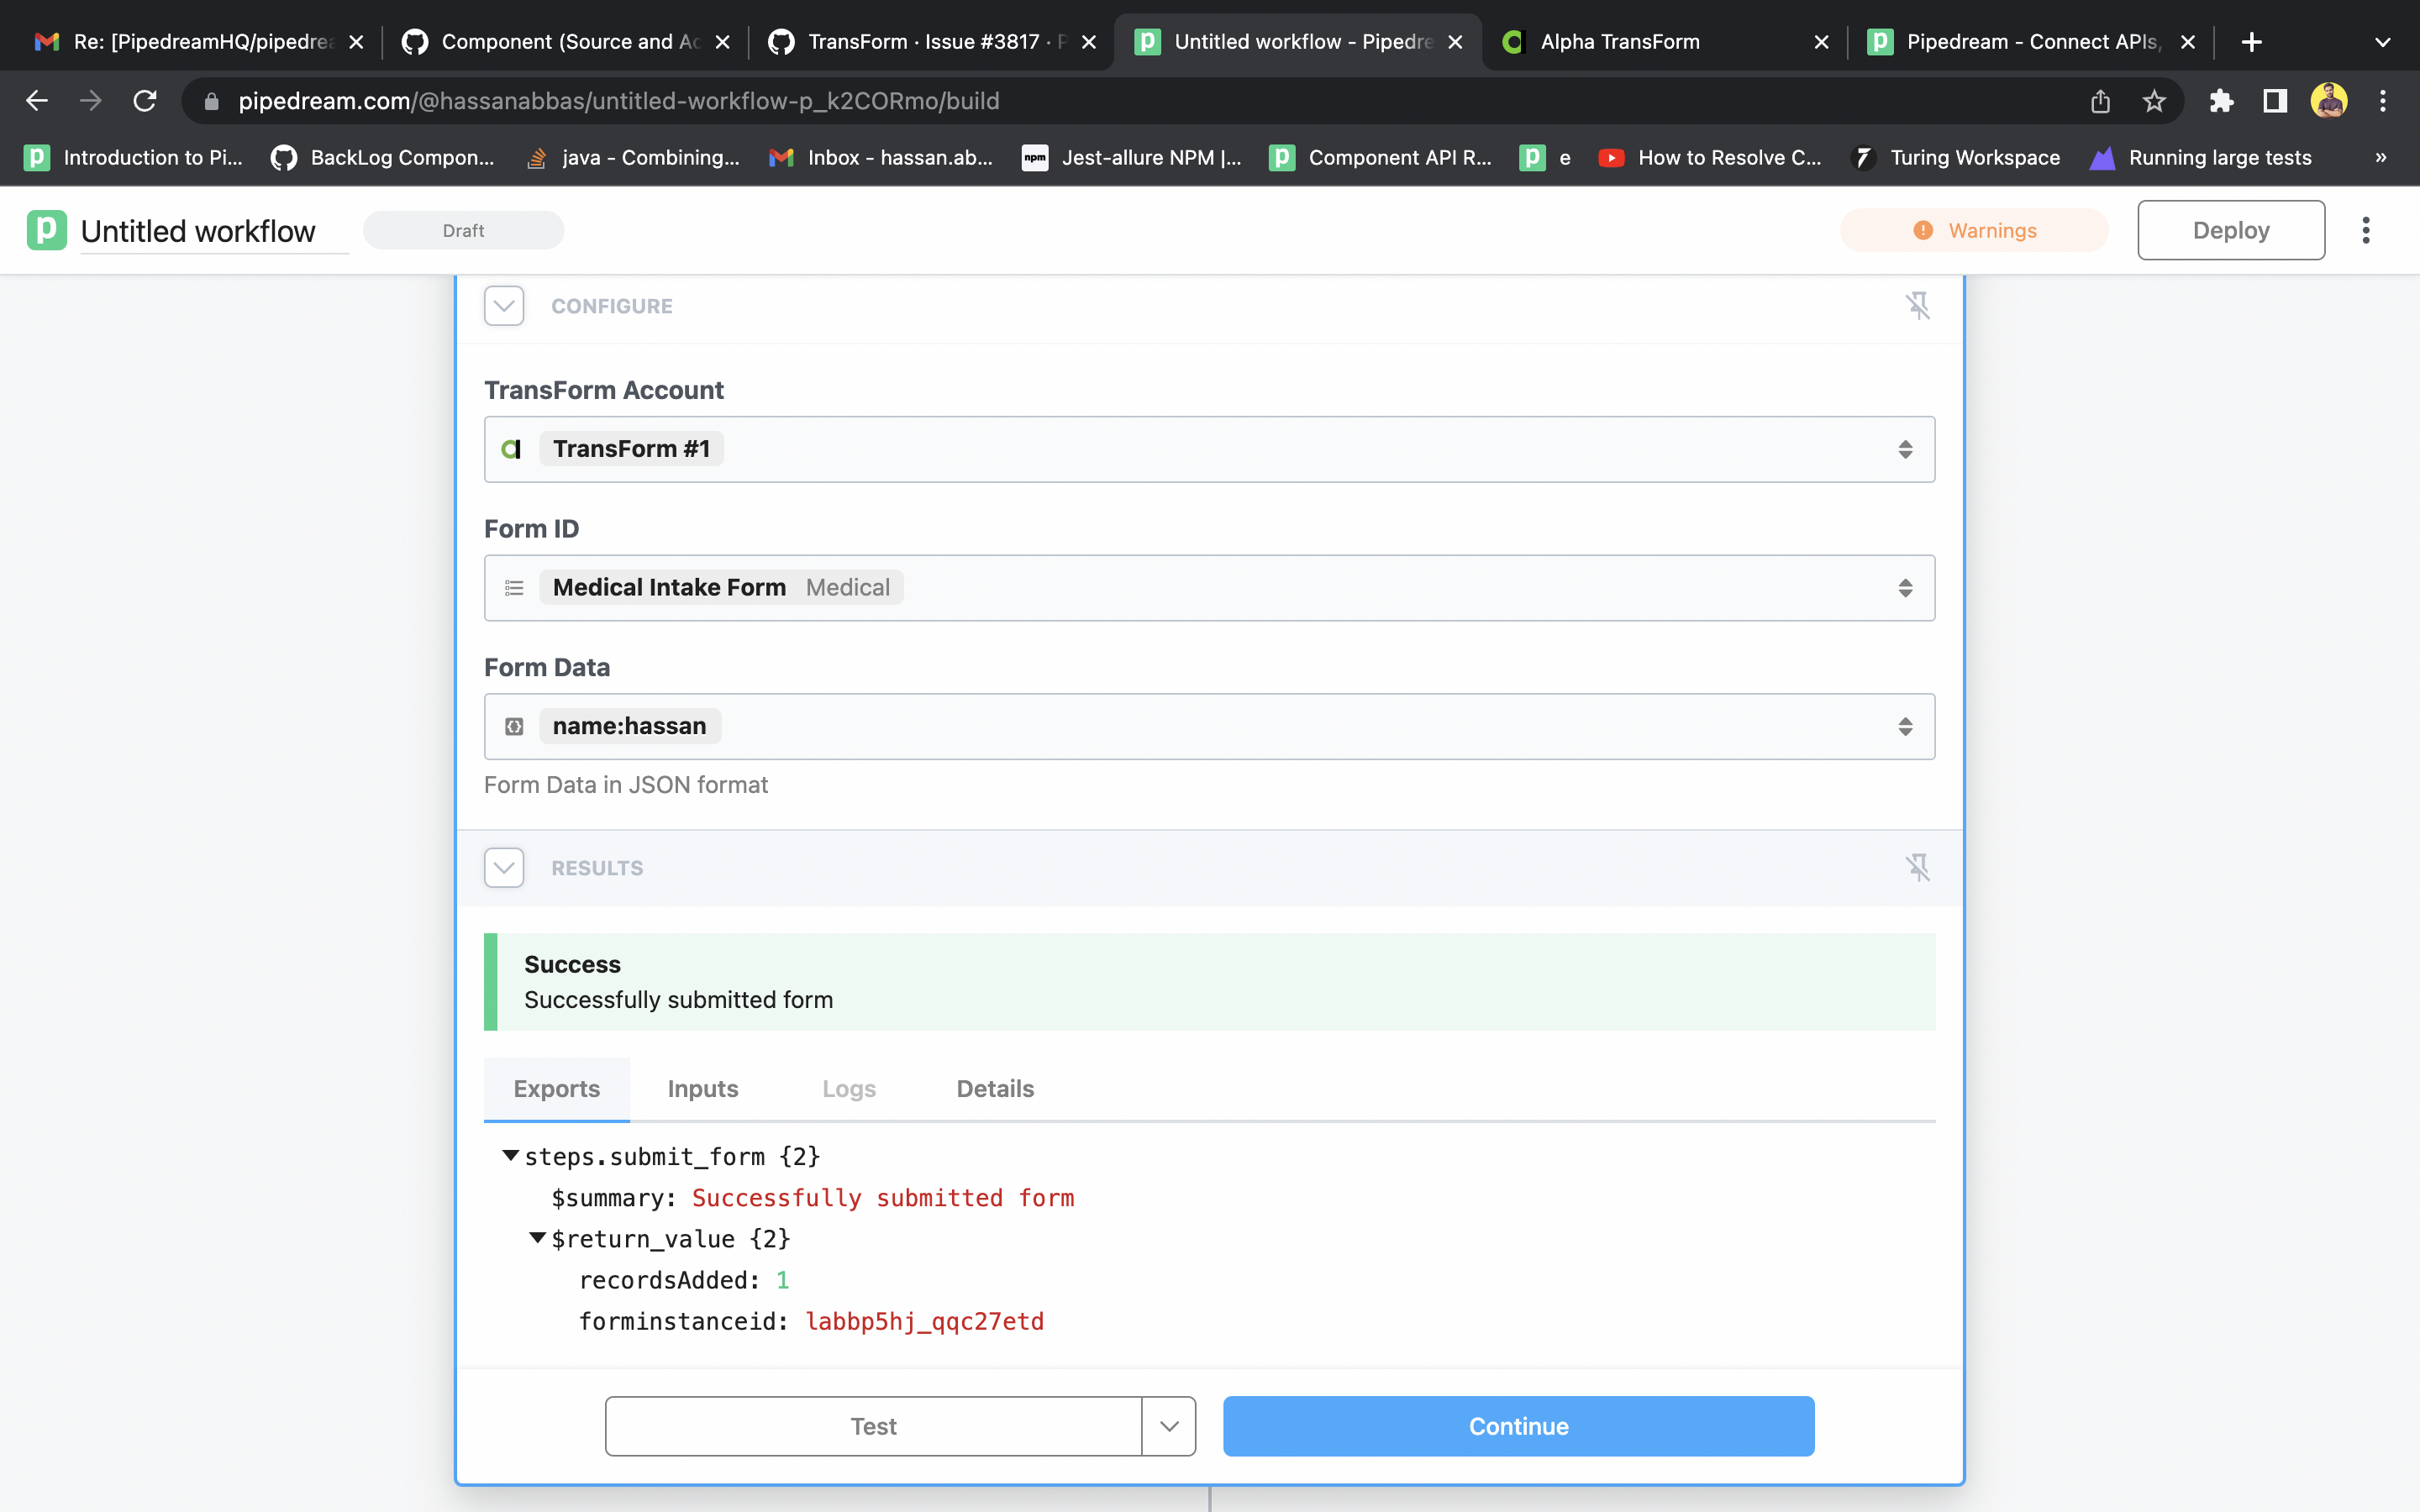Click the Deploy button

(x=2230, y=229)
